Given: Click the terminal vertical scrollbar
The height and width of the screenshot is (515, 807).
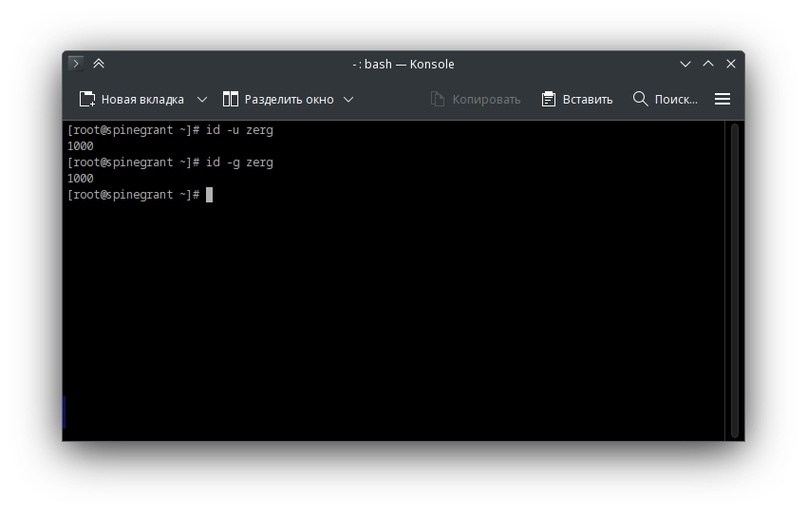Looking at the screenshot, I should [734, 280].
